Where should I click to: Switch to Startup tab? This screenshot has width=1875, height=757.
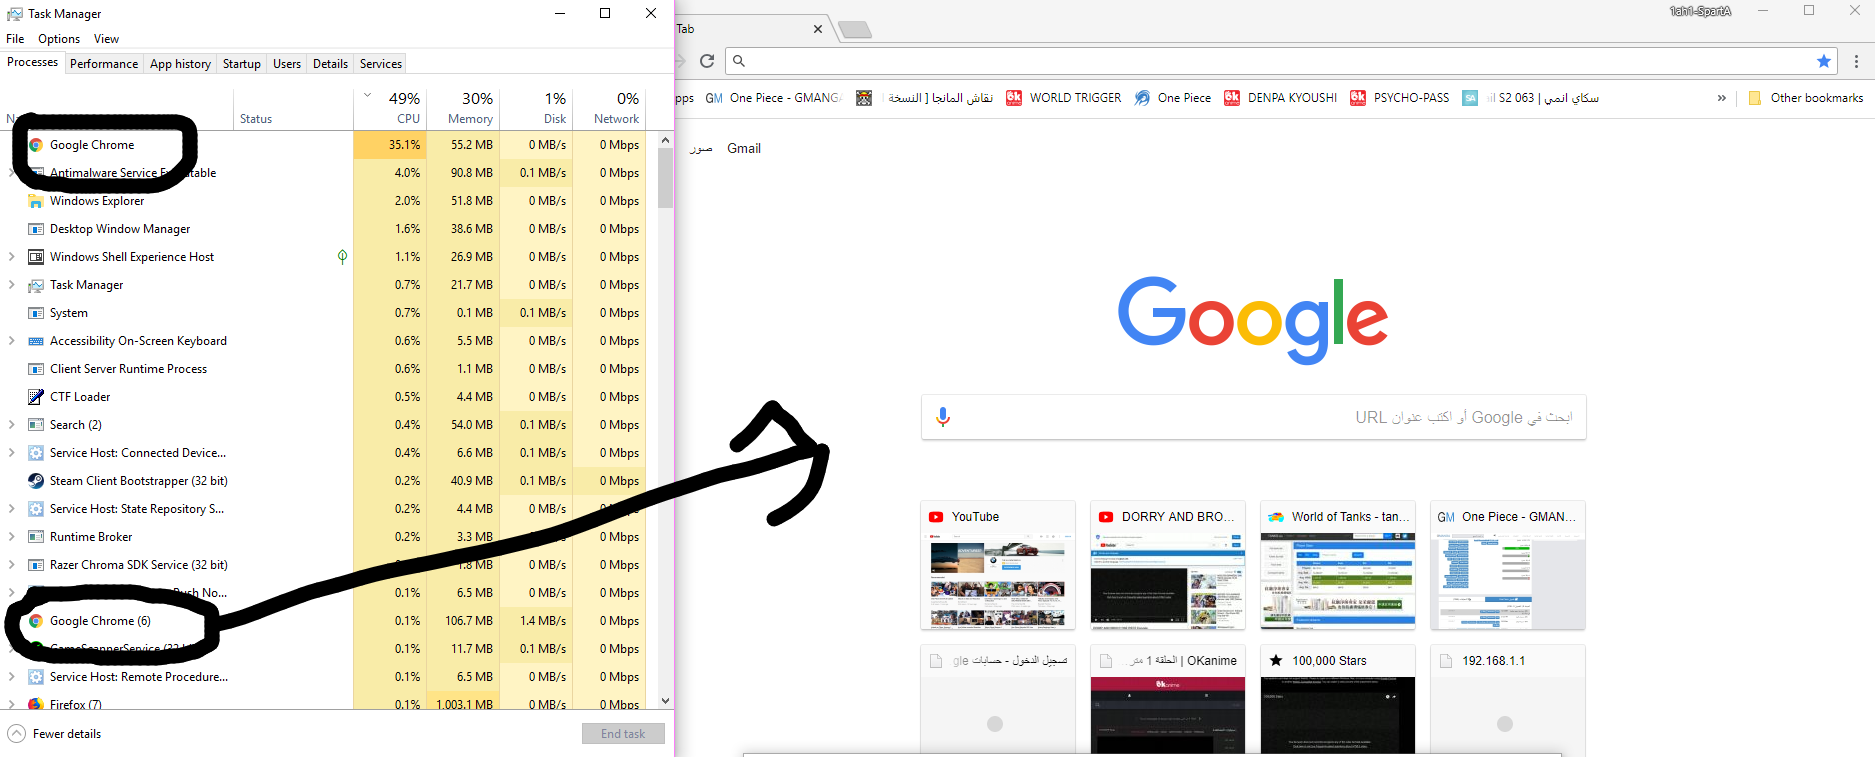pos(242,64)
